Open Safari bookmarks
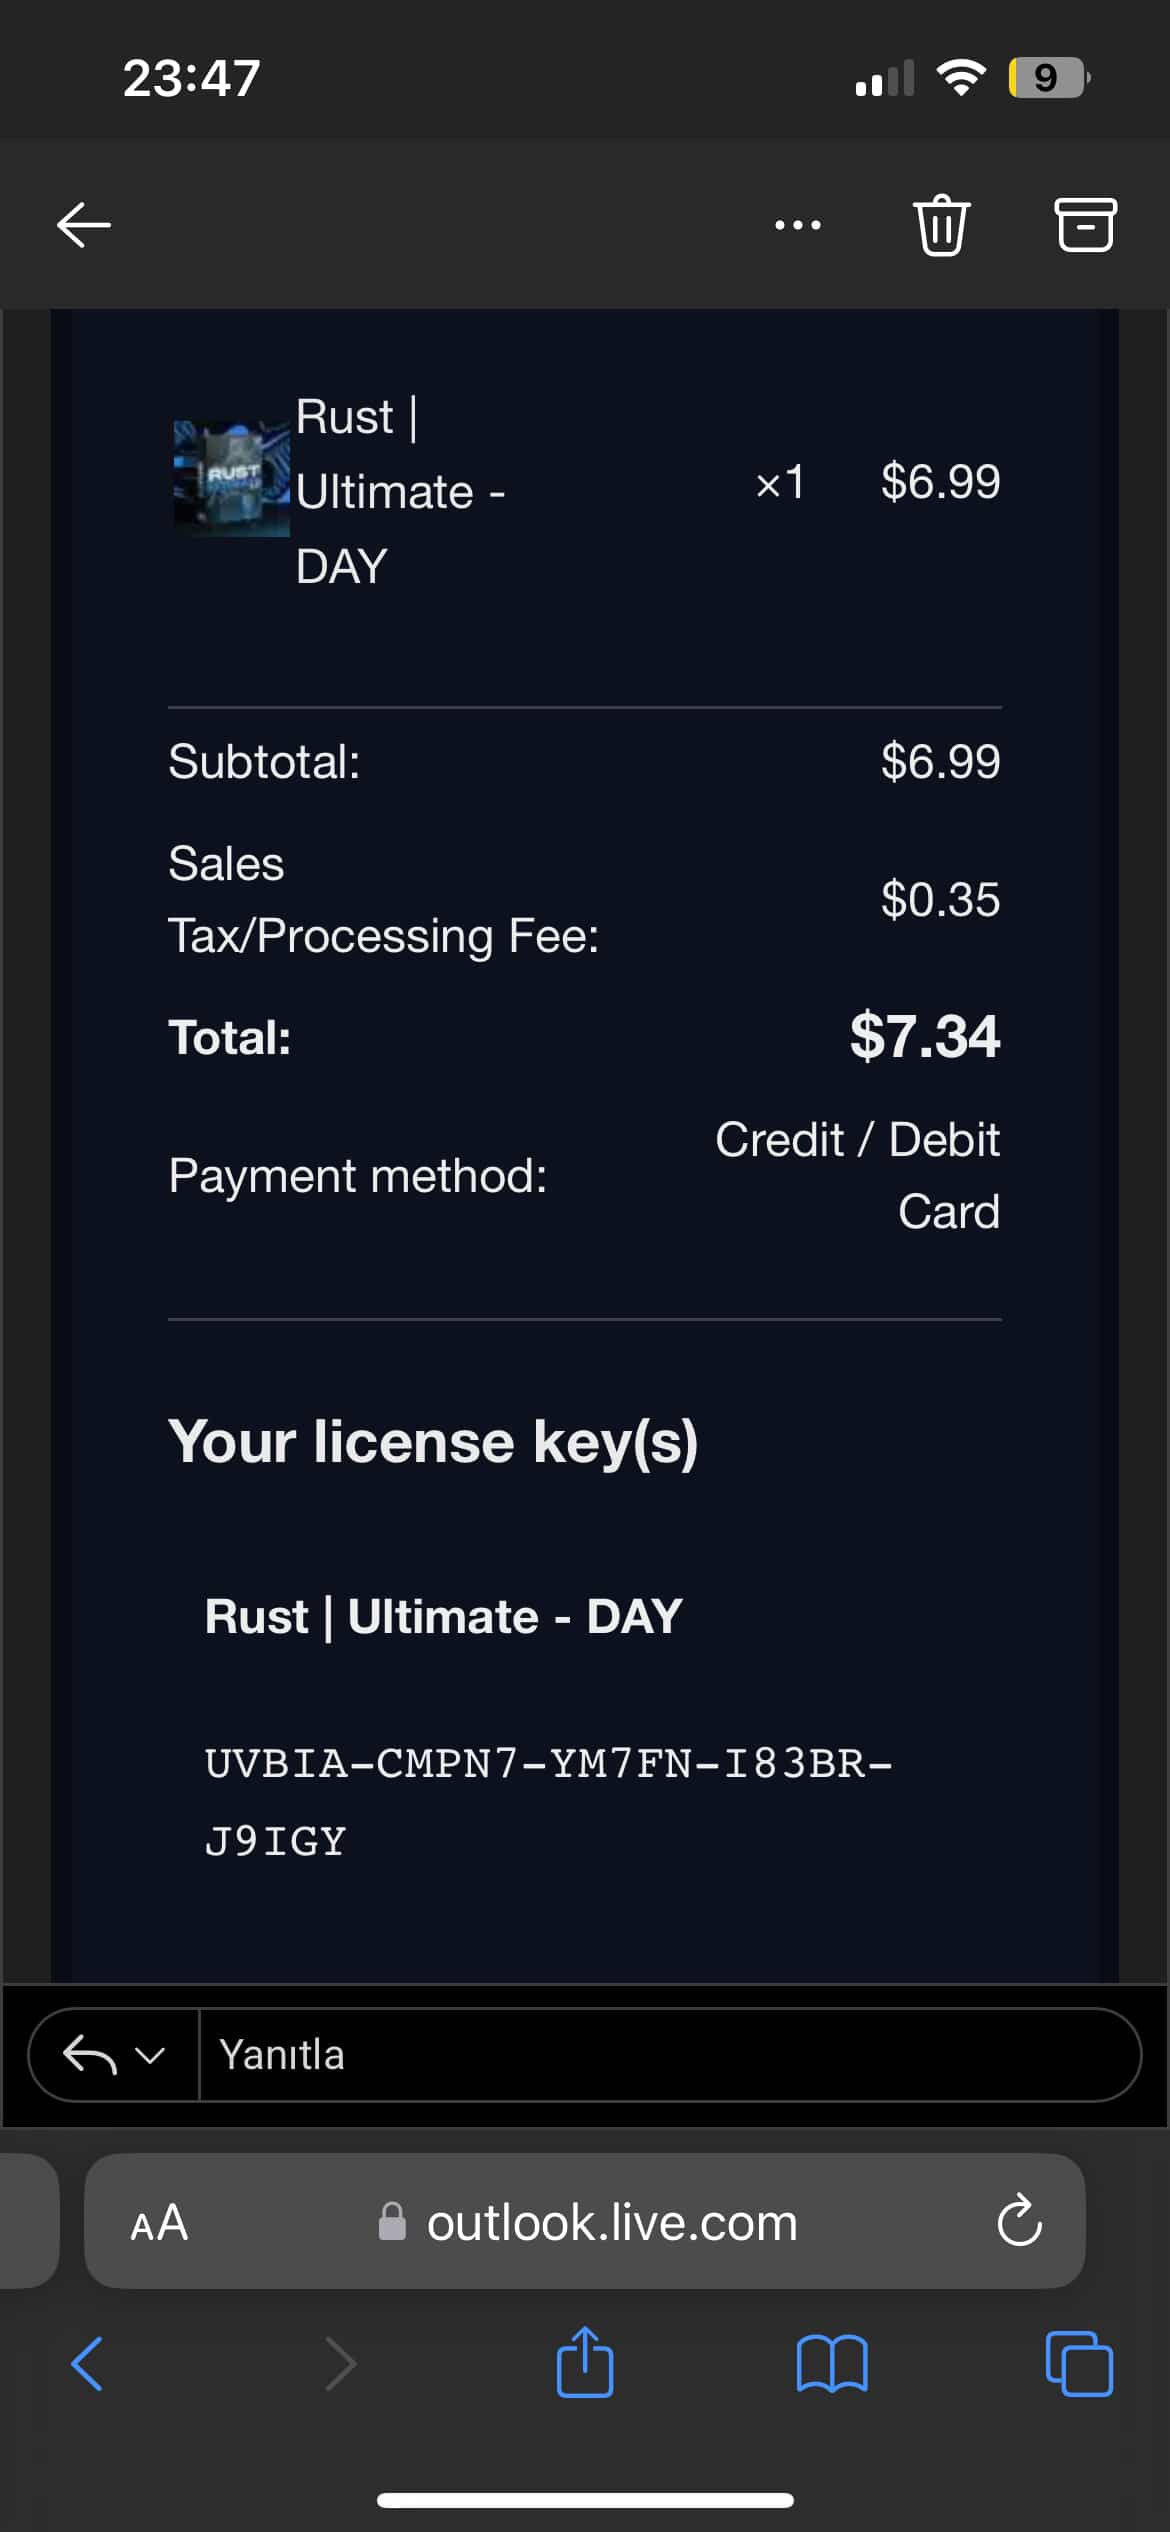Screen dimensions: 1170x2532 tap(832, 2364)
